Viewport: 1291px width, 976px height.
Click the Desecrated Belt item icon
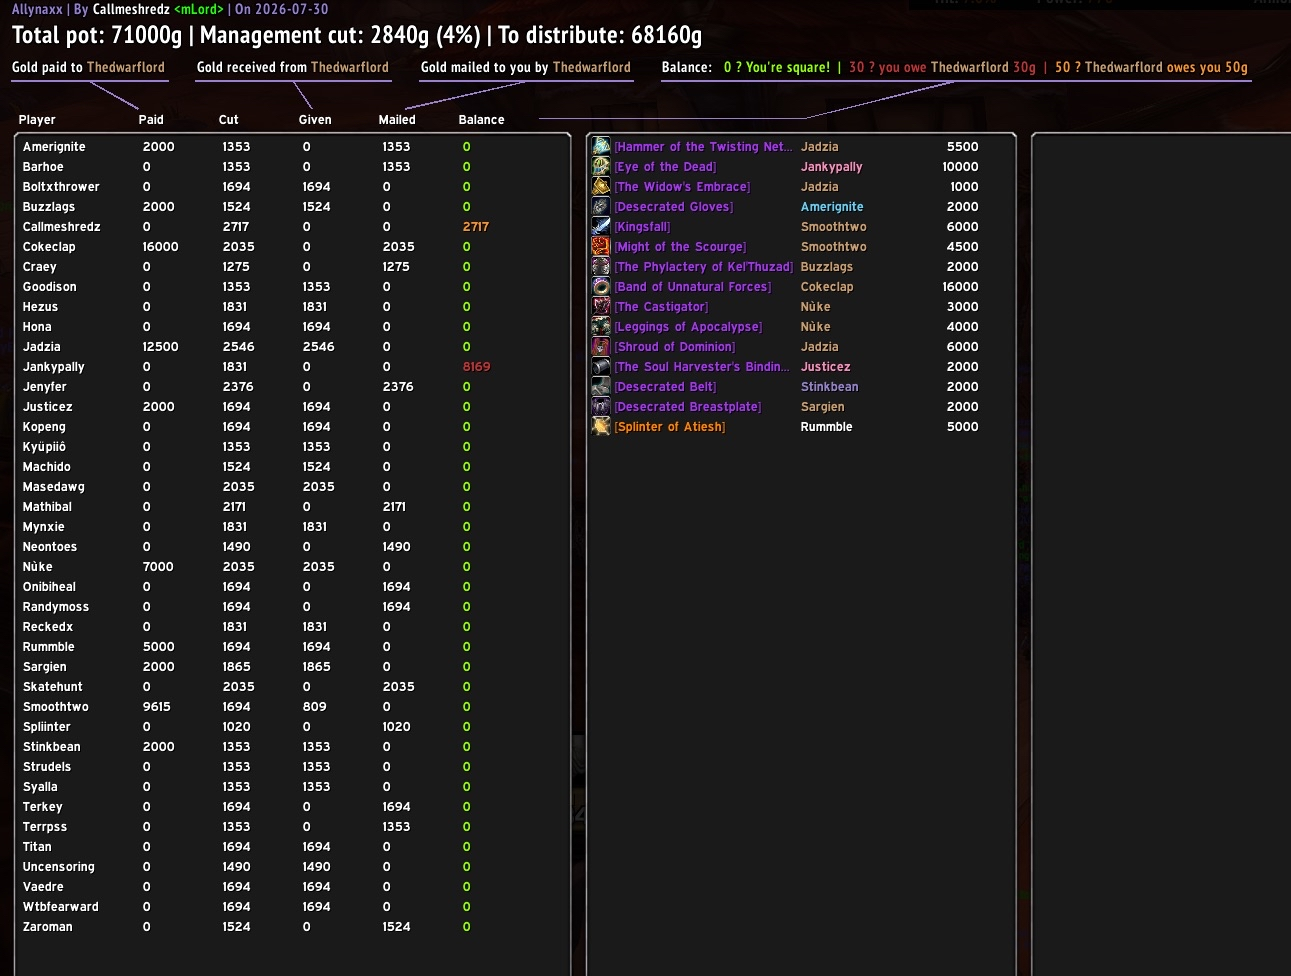coord(601,387)
